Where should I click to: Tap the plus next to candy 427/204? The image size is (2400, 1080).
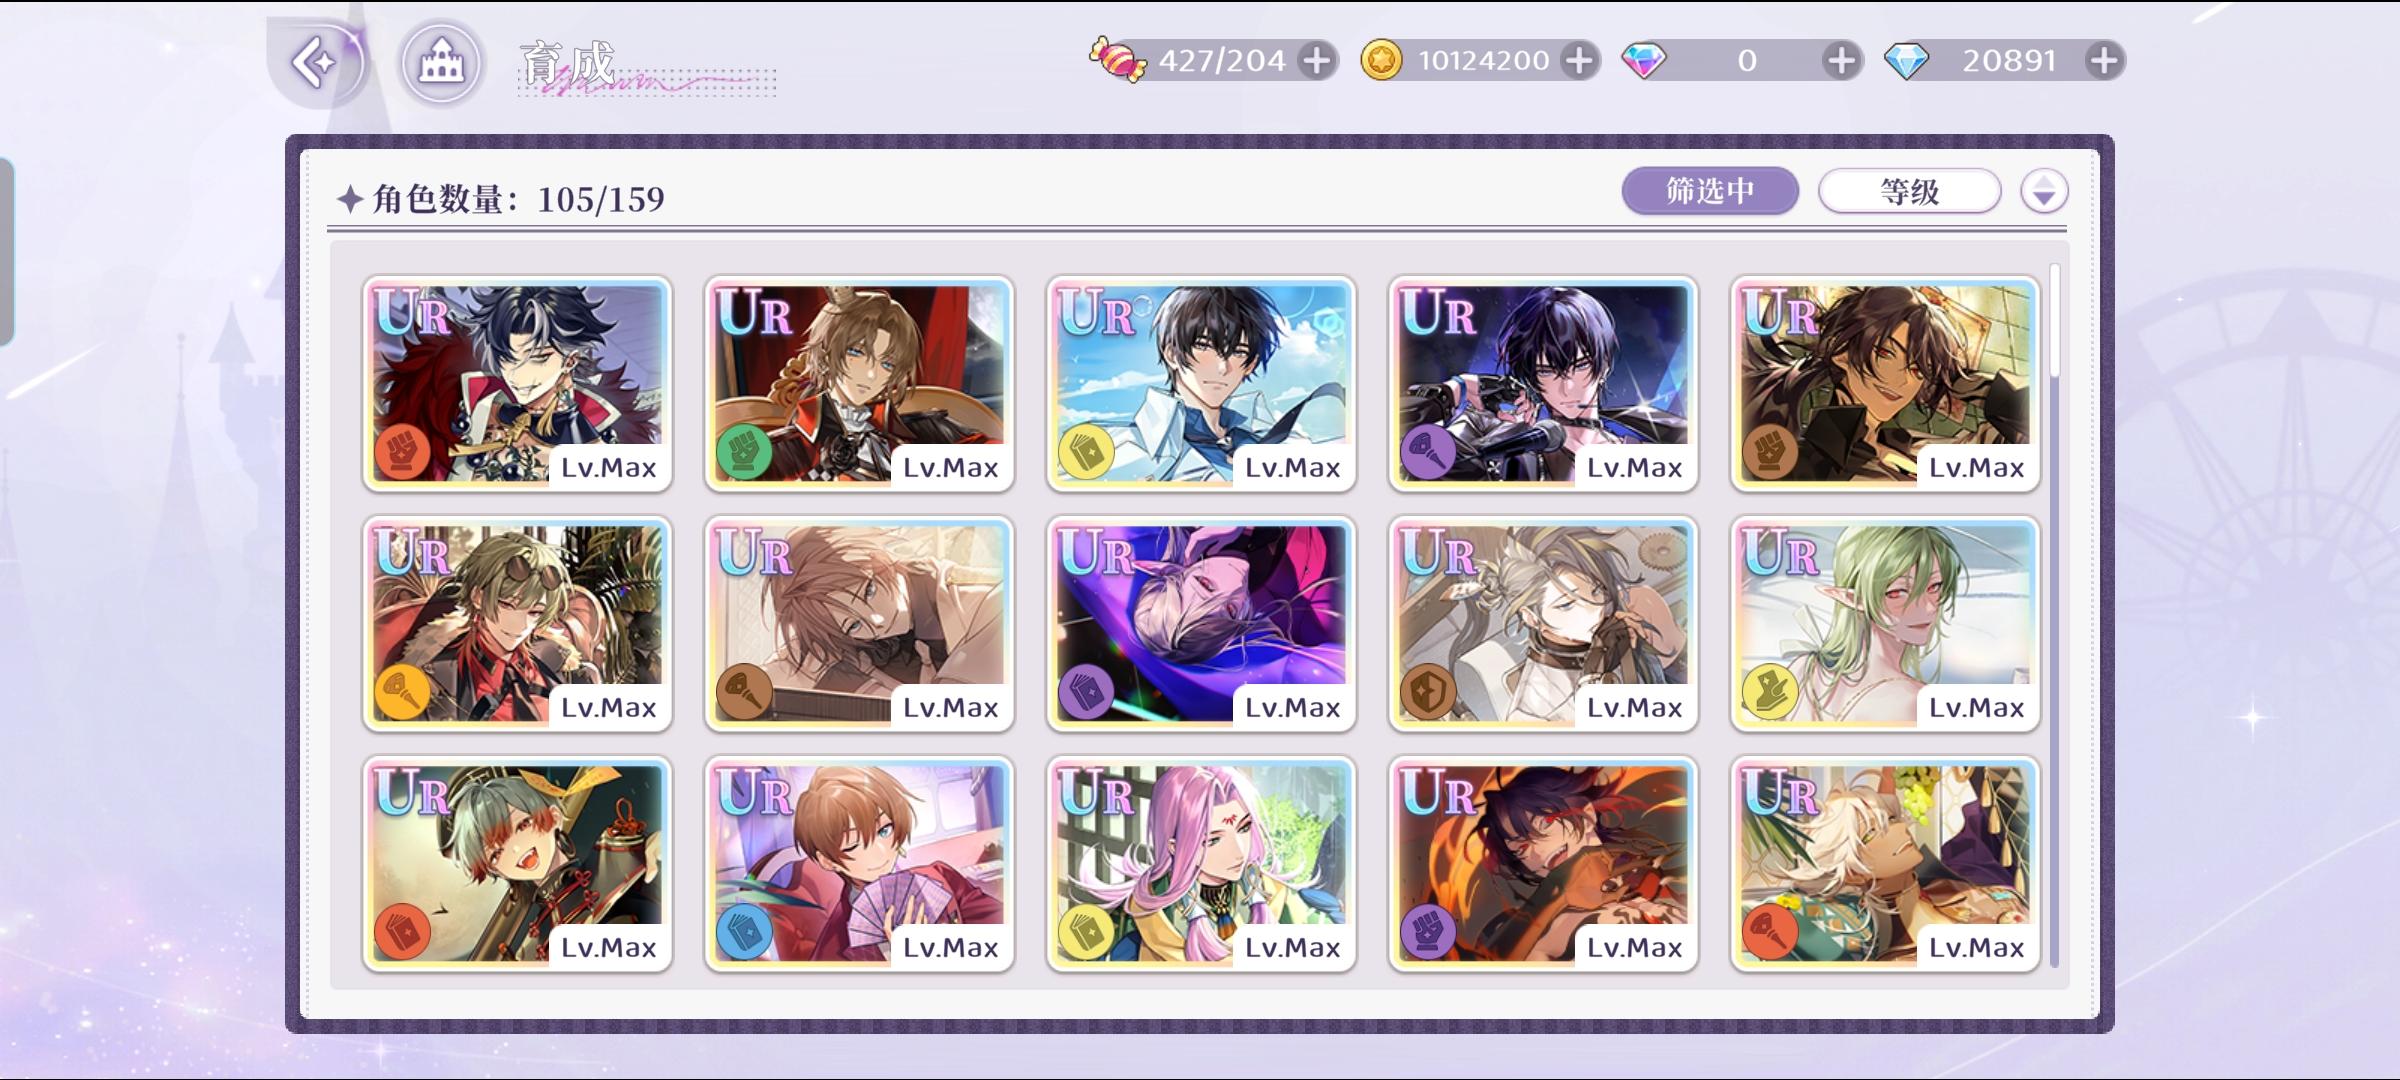pyautogui.click(x=1317, y=61)
